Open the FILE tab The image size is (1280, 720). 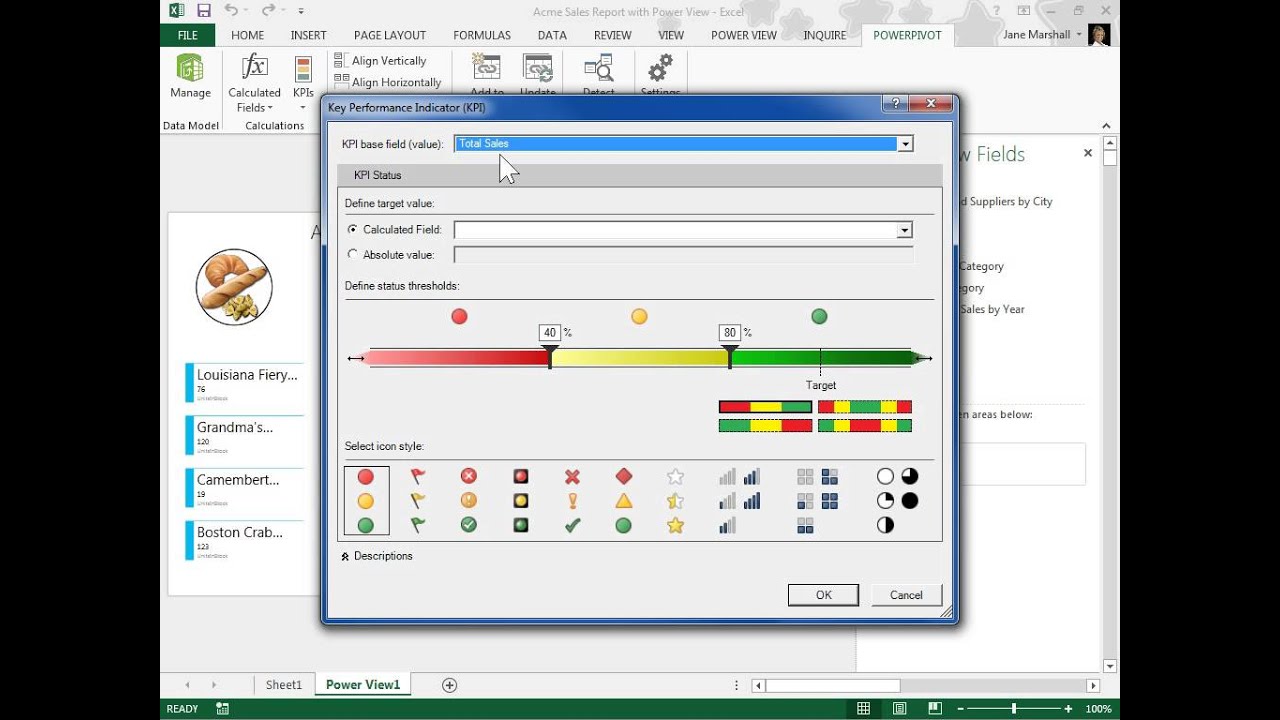click(188, 35)
